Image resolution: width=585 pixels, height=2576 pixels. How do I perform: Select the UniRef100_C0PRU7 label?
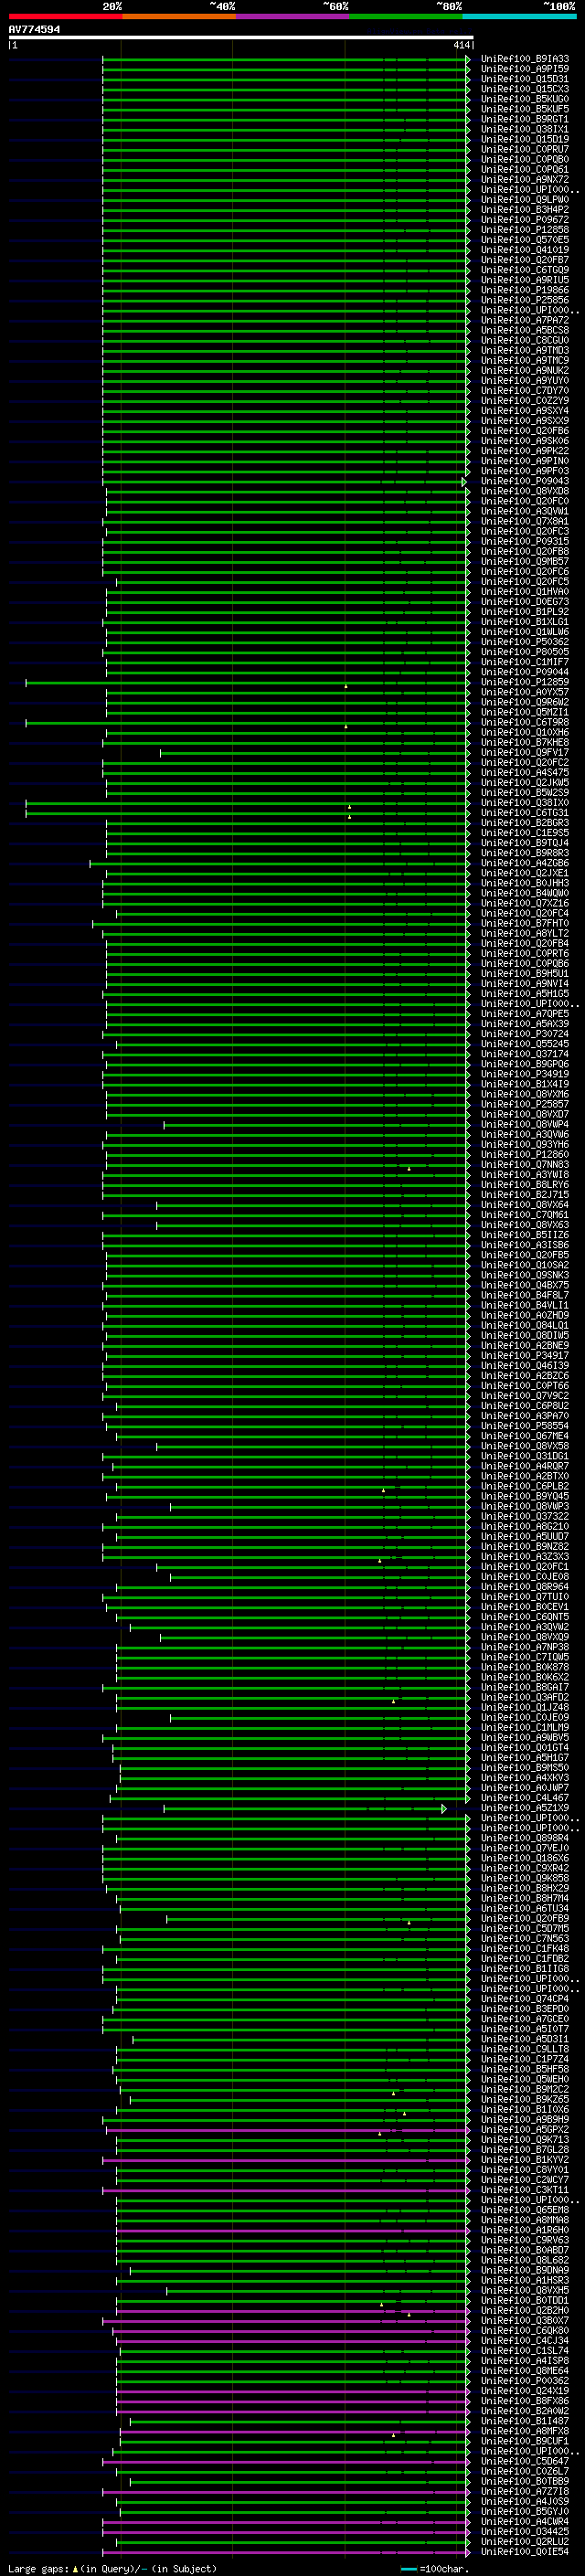[x=524, y=149]
